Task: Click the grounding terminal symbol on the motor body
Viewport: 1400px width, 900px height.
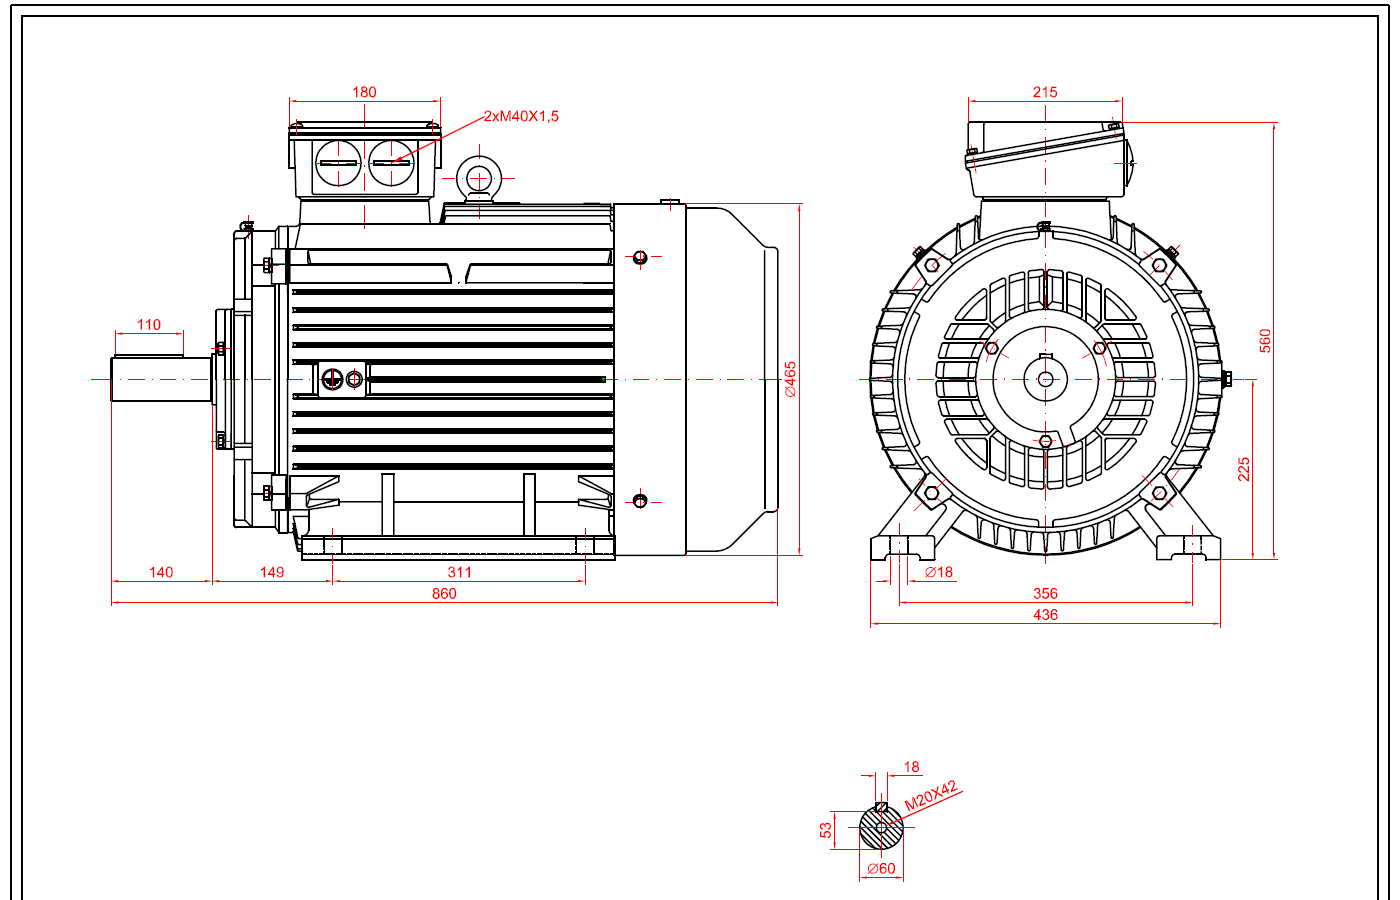Action: point(333,379)
